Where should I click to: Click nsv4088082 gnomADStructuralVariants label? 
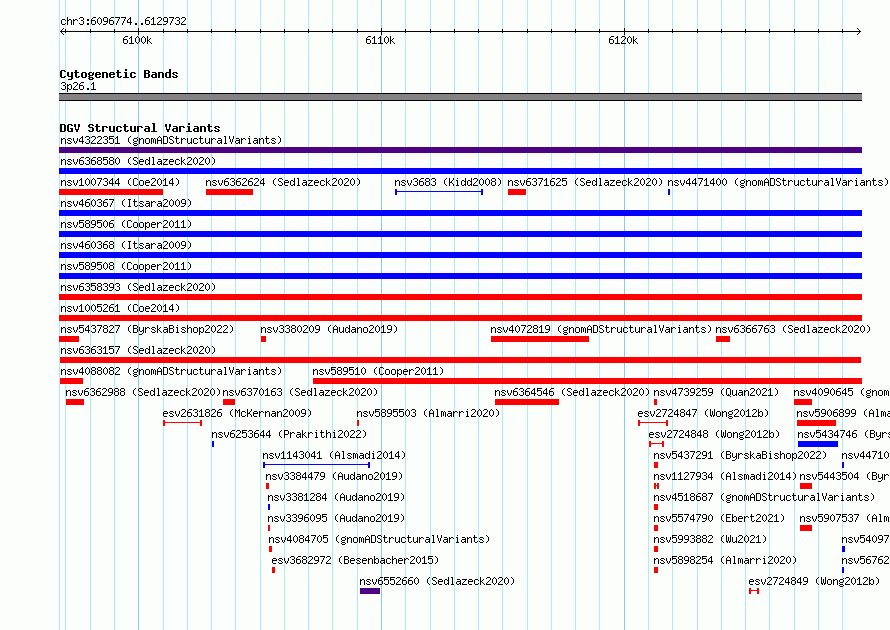pyautogui.click(x=171, y=371)
